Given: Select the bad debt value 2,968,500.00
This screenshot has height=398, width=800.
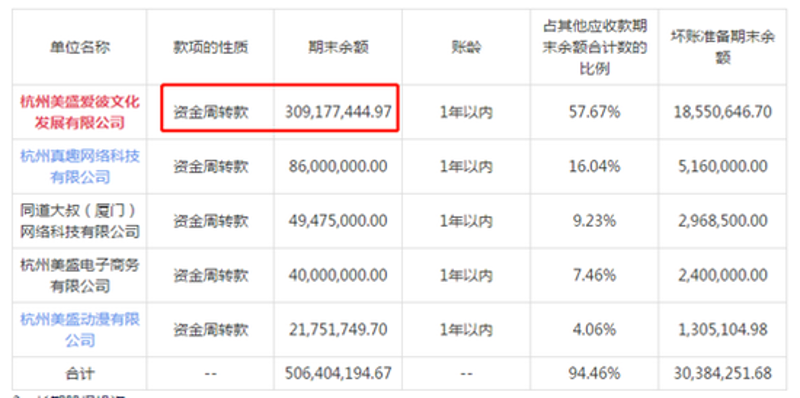Looking at the screenshot, I should pos(722,221).
